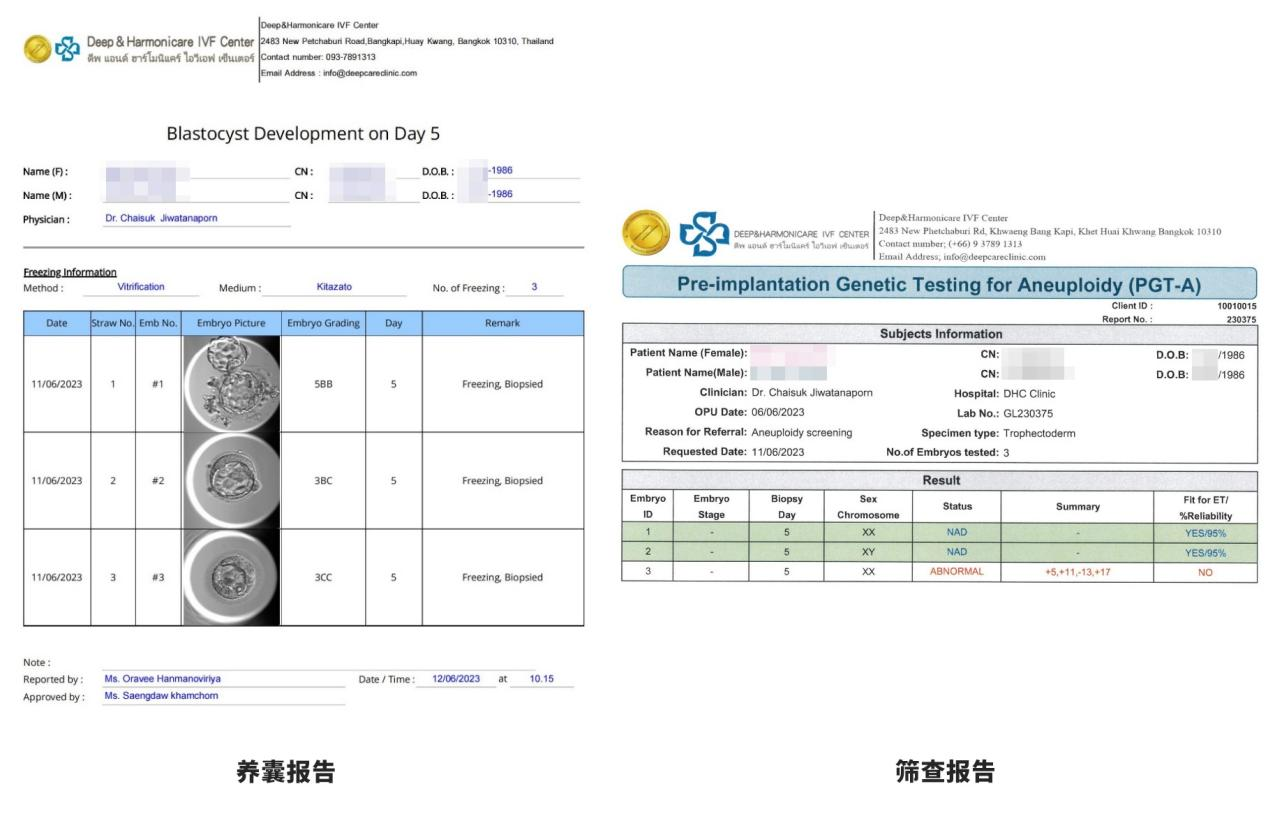The width and height of the screenshot is (1268, 821).
Task: Click the 筛查报告 caption
Action: (945, 772)
